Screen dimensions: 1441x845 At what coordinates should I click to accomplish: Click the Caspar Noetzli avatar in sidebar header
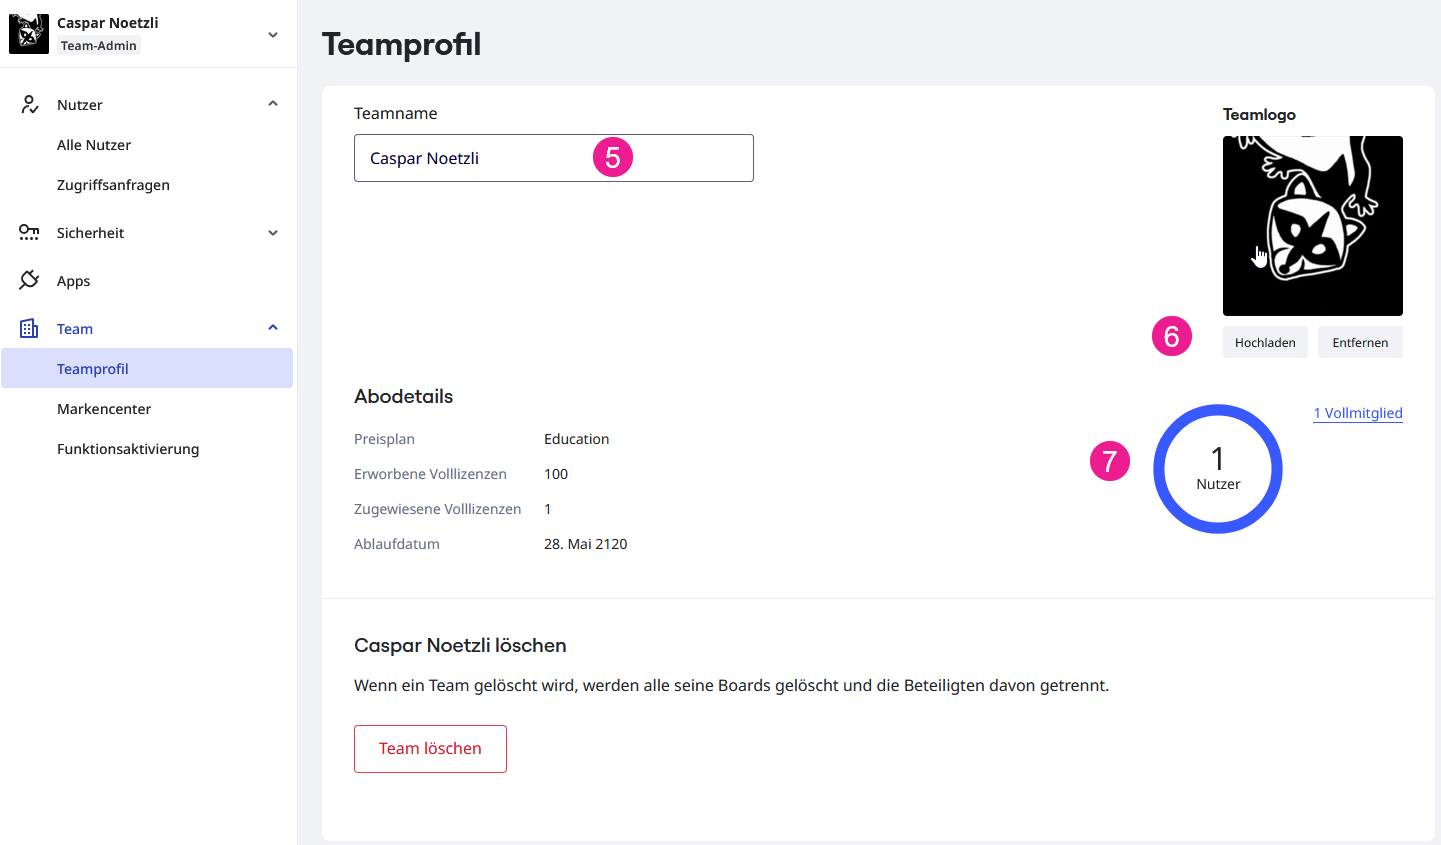[x=29, y=34]
